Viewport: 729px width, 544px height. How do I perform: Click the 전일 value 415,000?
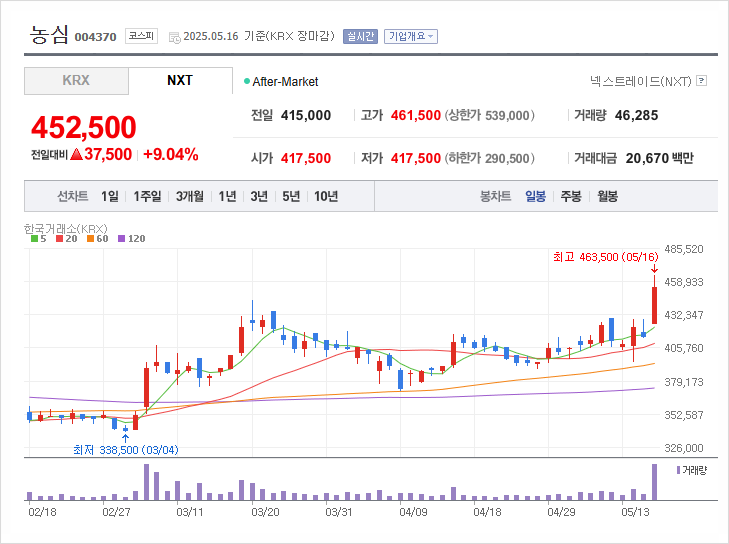(306, 115)
